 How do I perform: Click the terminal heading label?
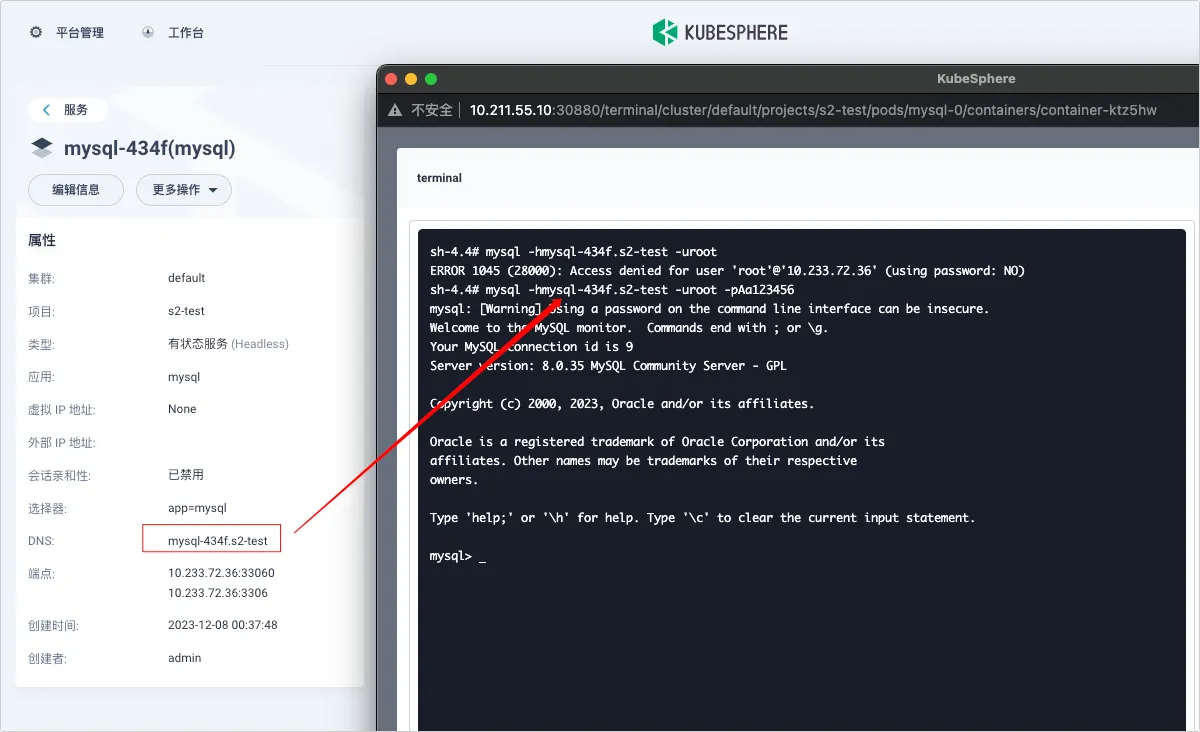[439, 178]
